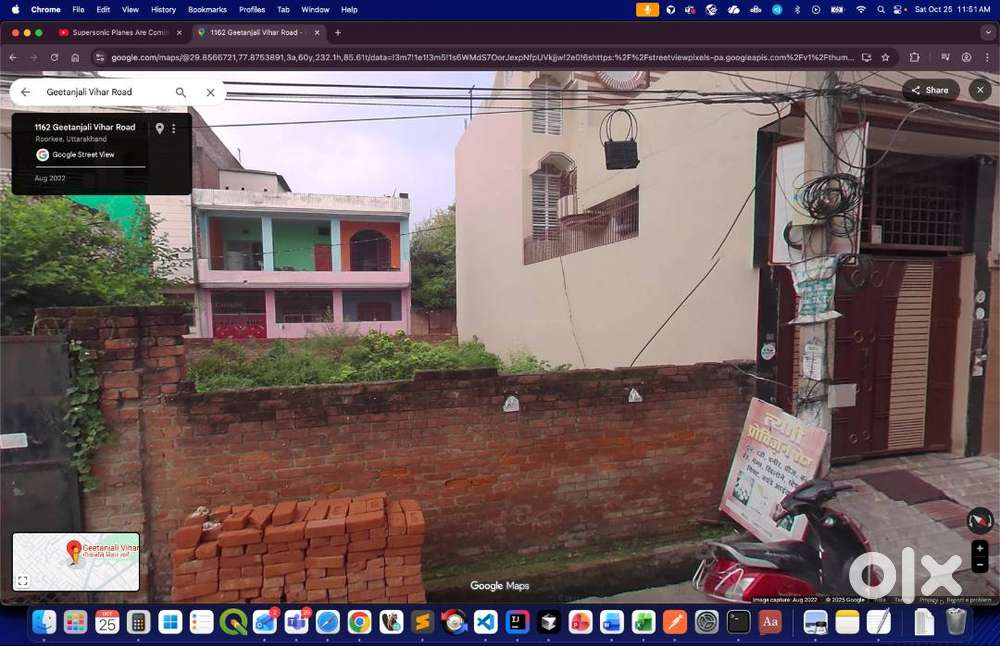This screenshot has width=1000, height=646.
Task: Click the search magnifier icon in Maps
Action: point(181,92)
